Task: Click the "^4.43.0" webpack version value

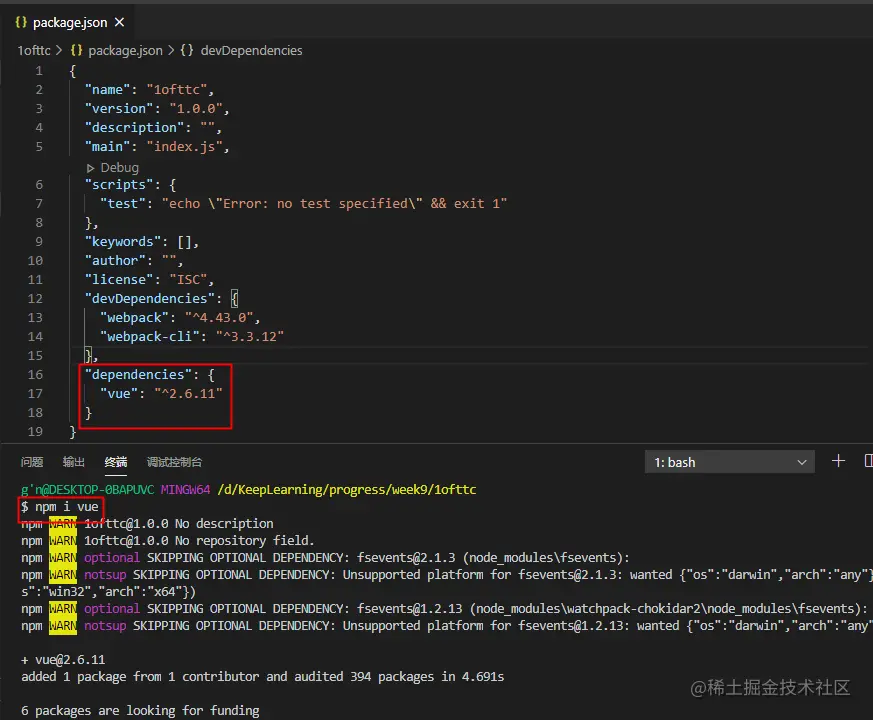Action: pyautogui.click(x=219, y=317)
